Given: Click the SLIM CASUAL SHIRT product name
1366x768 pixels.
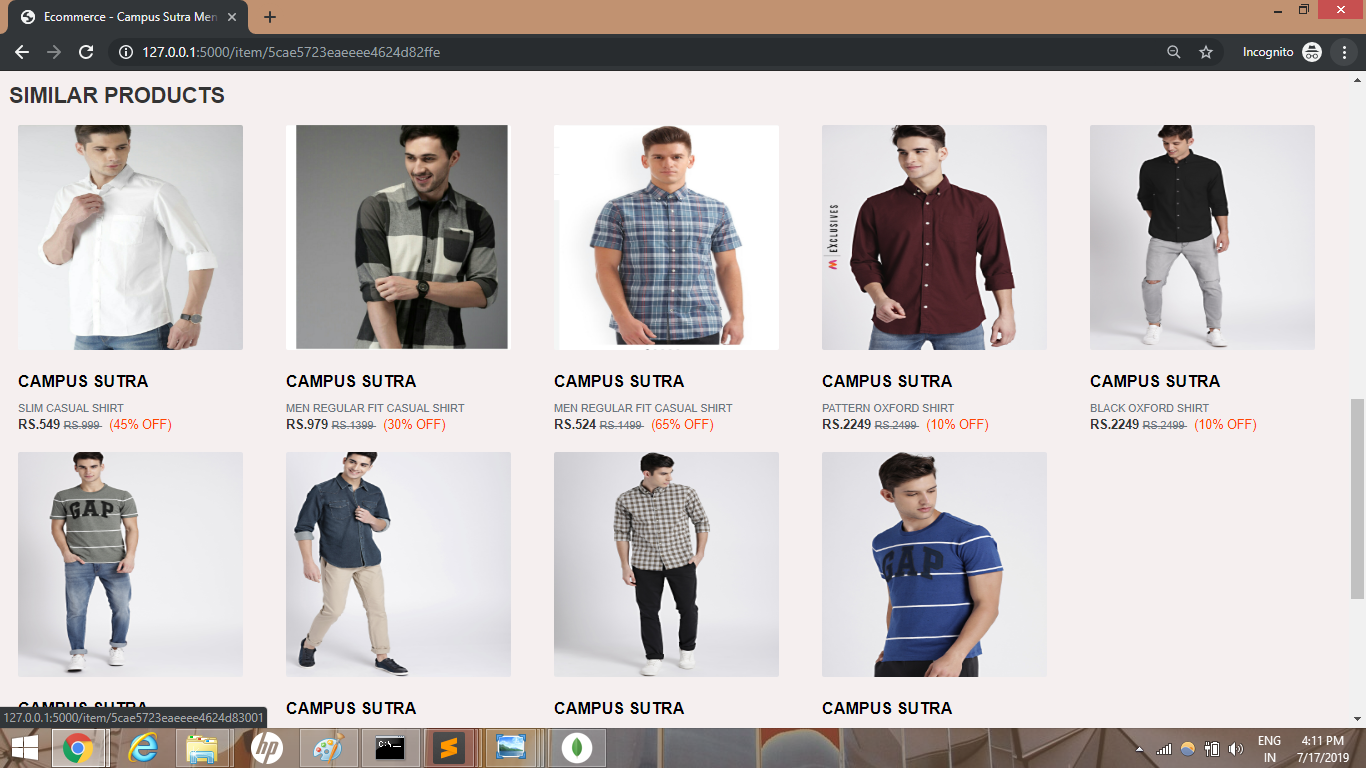Looking at the screenshot, I should 71,408.
